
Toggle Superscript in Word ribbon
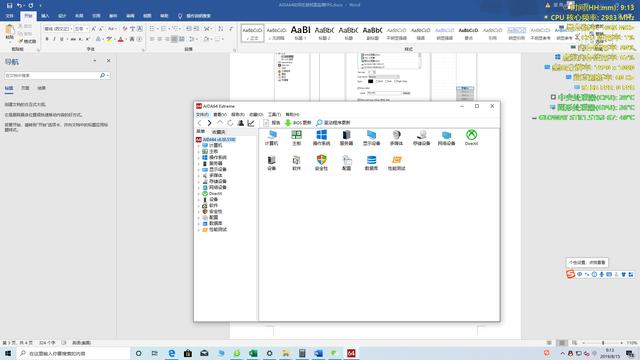pos(87,39)
